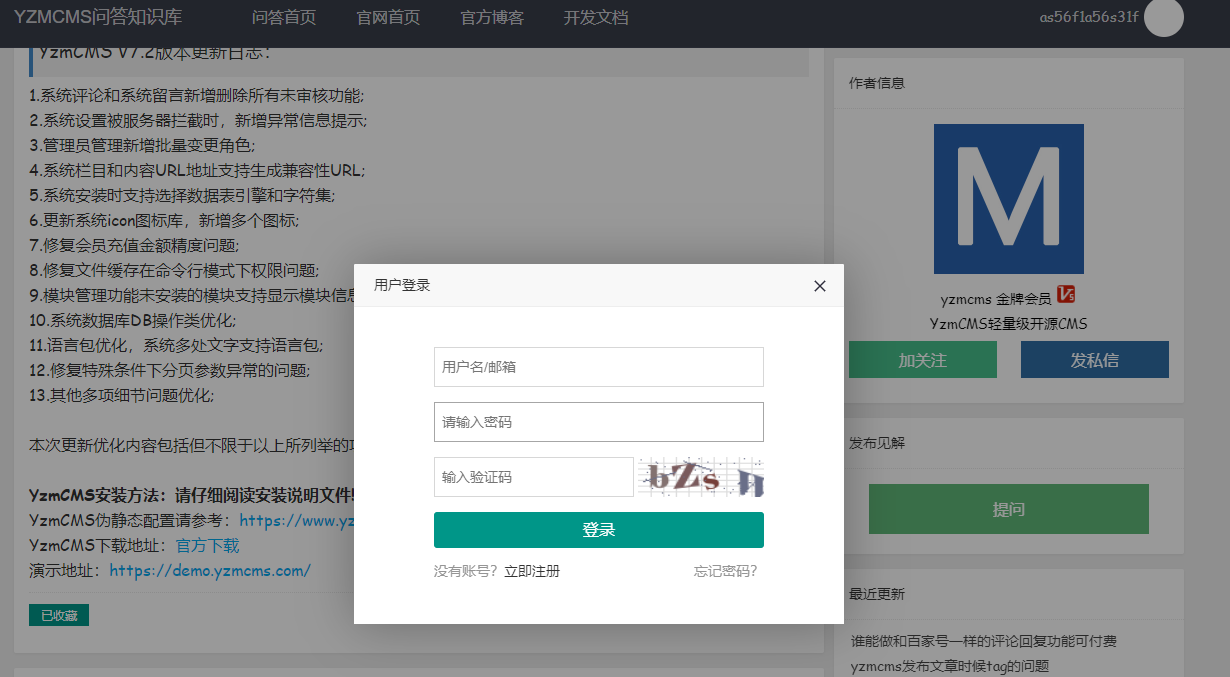Click the text YzmCMS轻量级开源CMS
The height and width of the screenshot is (677, 1230).
coord(1008,324)
